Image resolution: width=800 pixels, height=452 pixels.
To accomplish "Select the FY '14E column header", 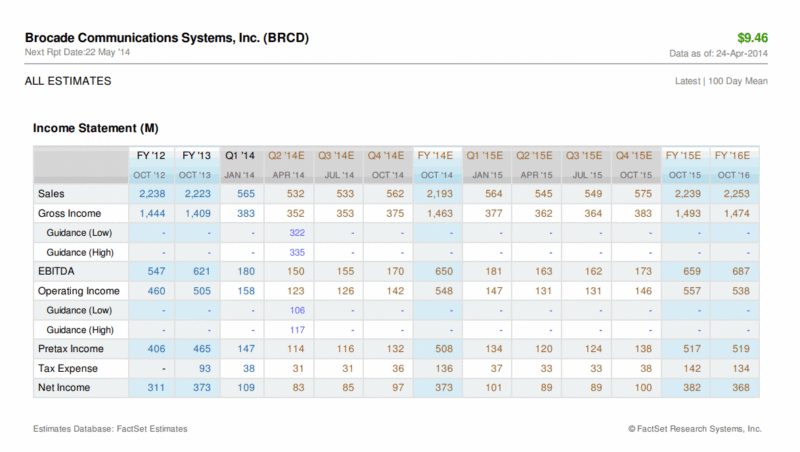I will (435, 156).
